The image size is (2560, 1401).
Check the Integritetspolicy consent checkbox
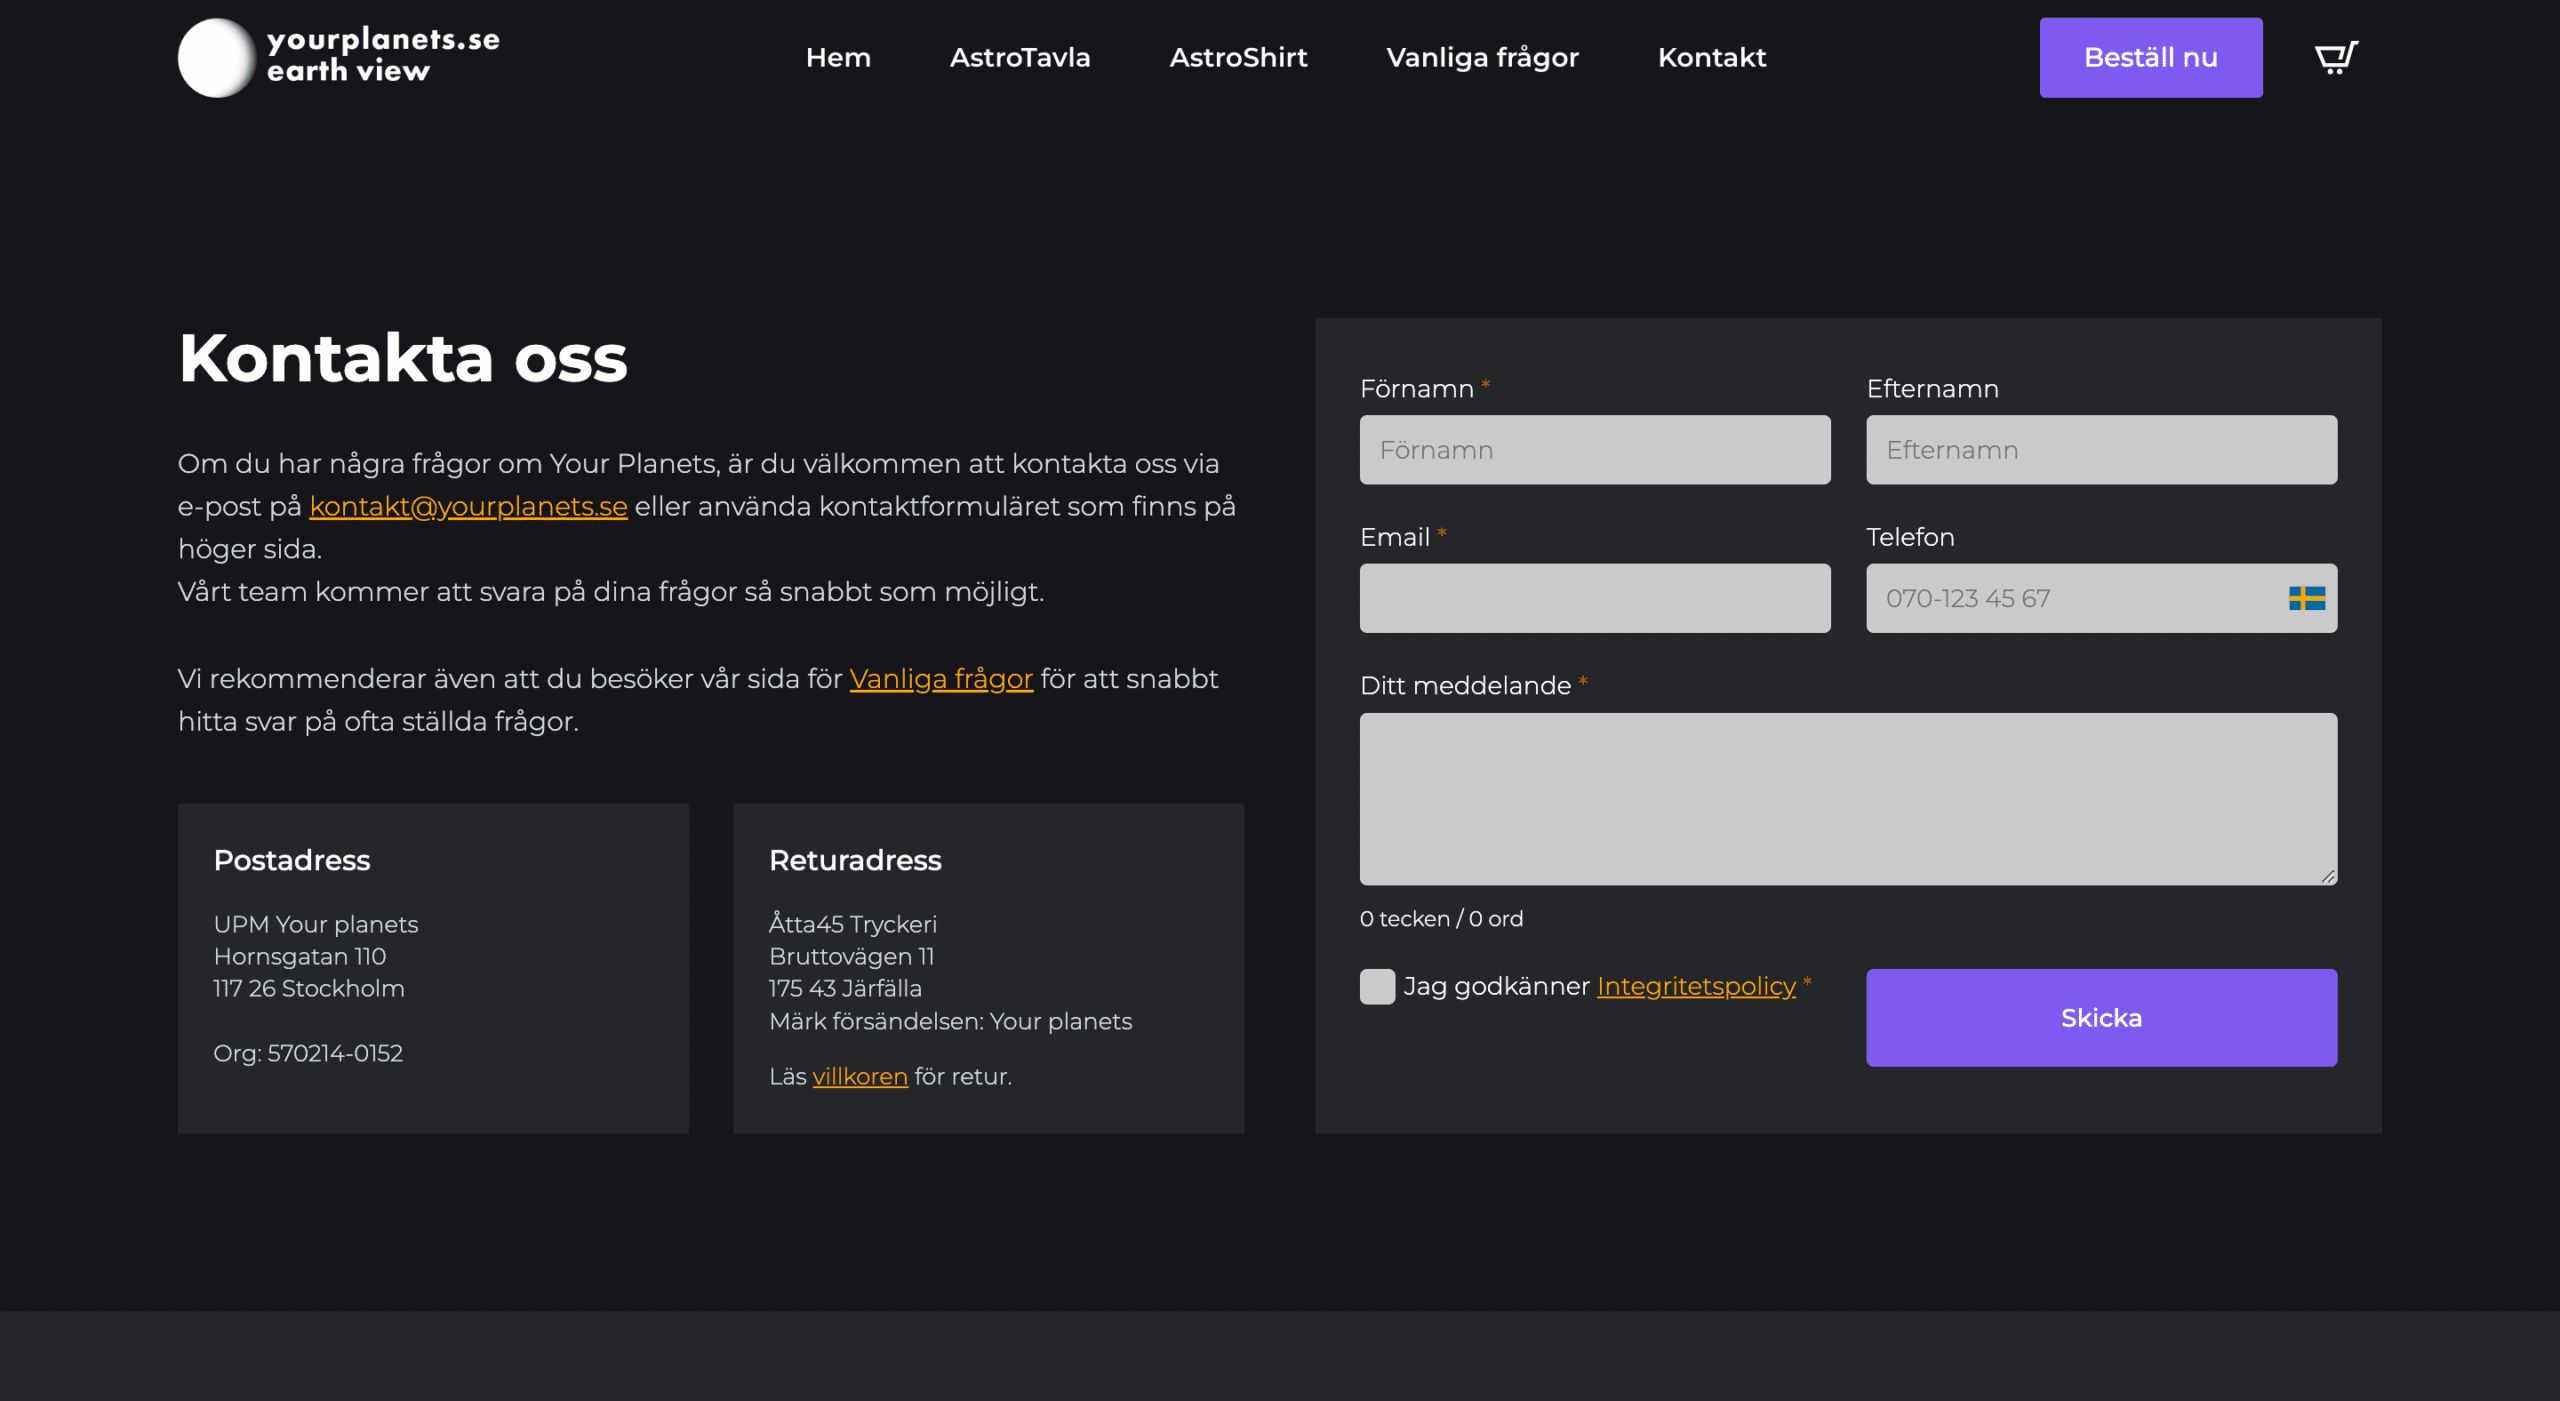click(x=1377, y=986)
